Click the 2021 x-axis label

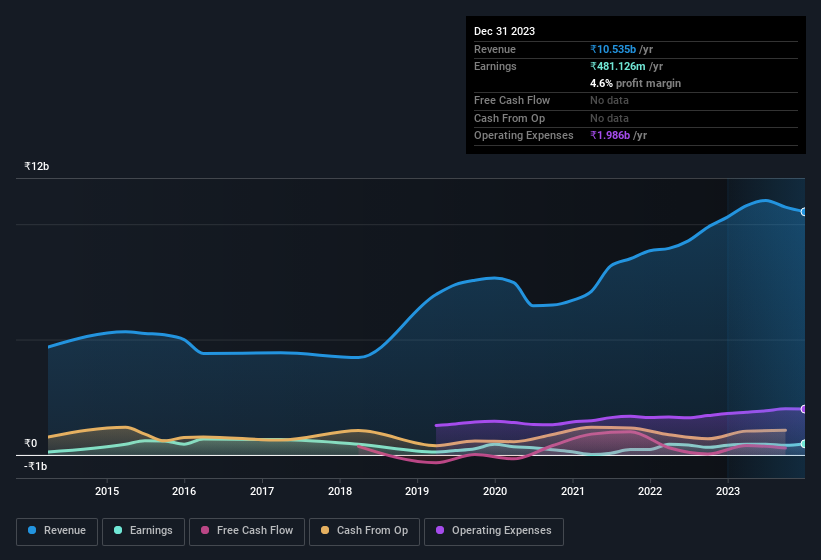573,491
